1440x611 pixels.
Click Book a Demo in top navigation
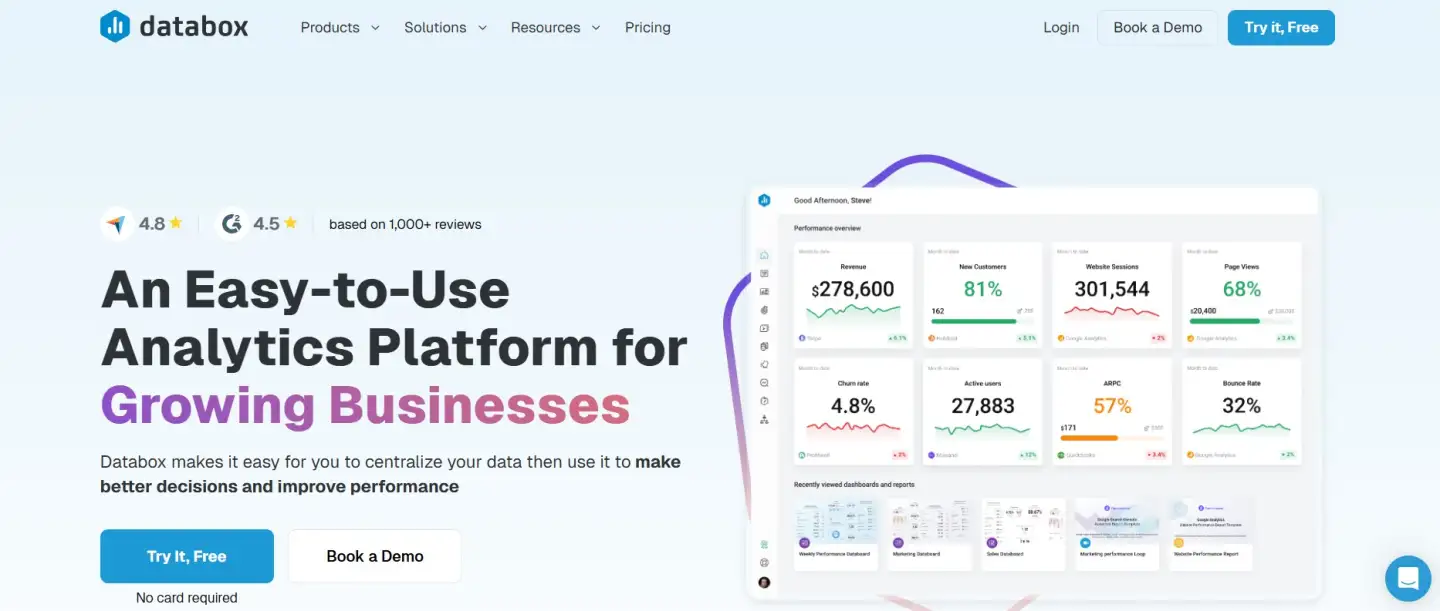coord(1157,27)
